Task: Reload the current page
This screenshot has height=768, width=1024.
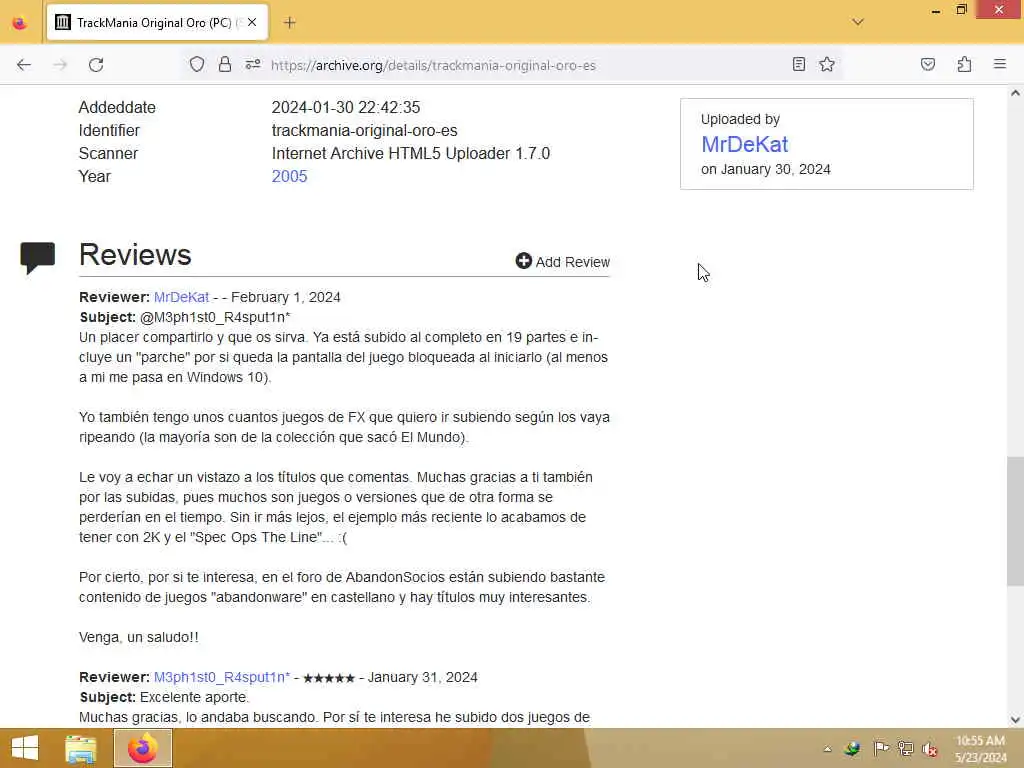Action: 96,65
